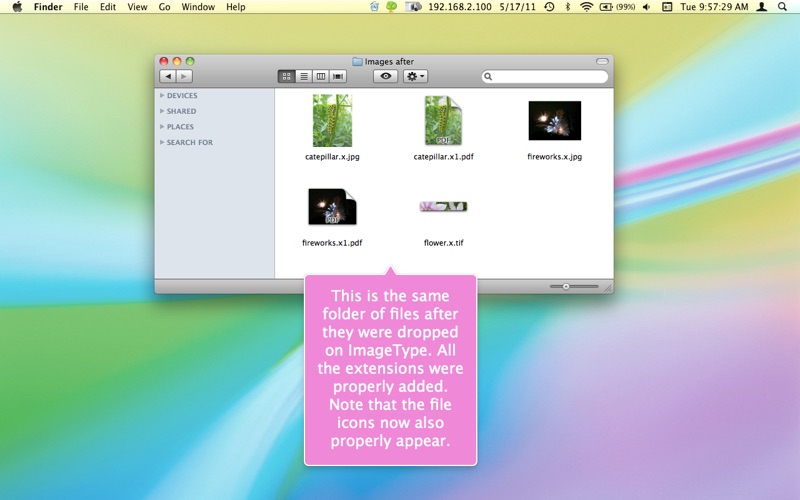
Task: Click the catepillar.x.jpg file name
Action: tap(332, 157)
